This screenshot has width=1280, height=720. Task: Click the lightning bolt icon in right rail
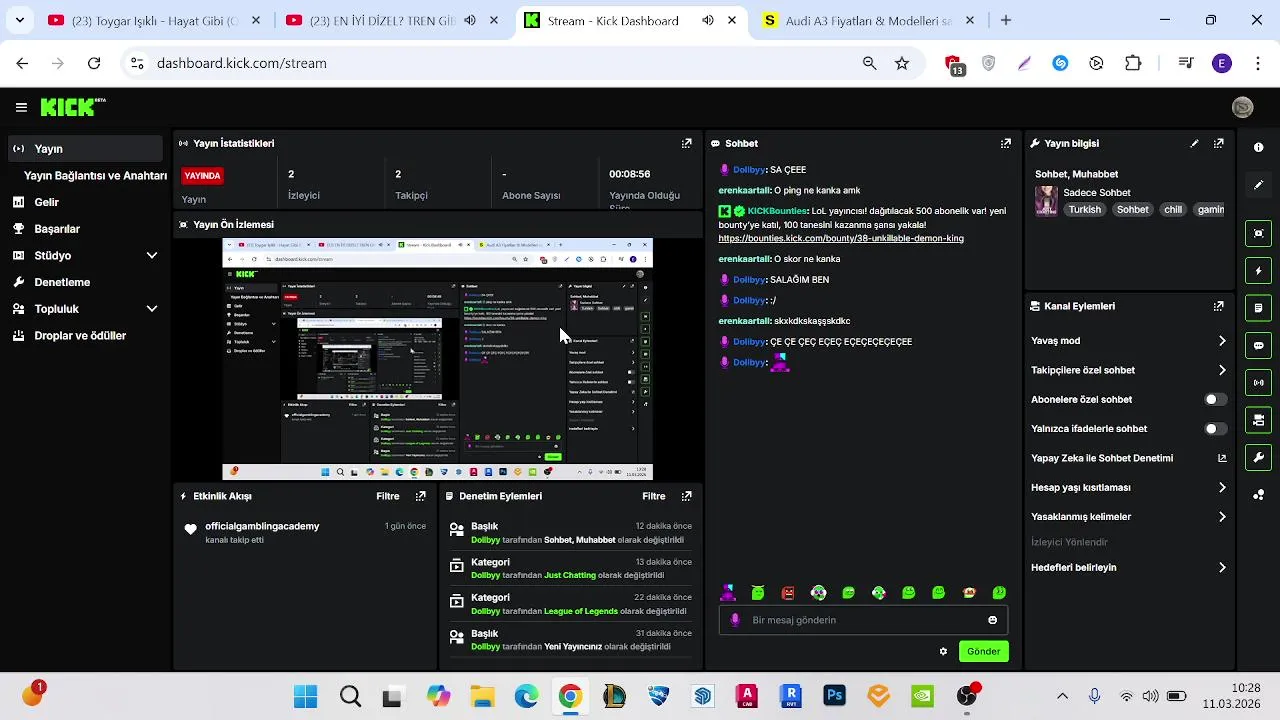click(1258, 271)
